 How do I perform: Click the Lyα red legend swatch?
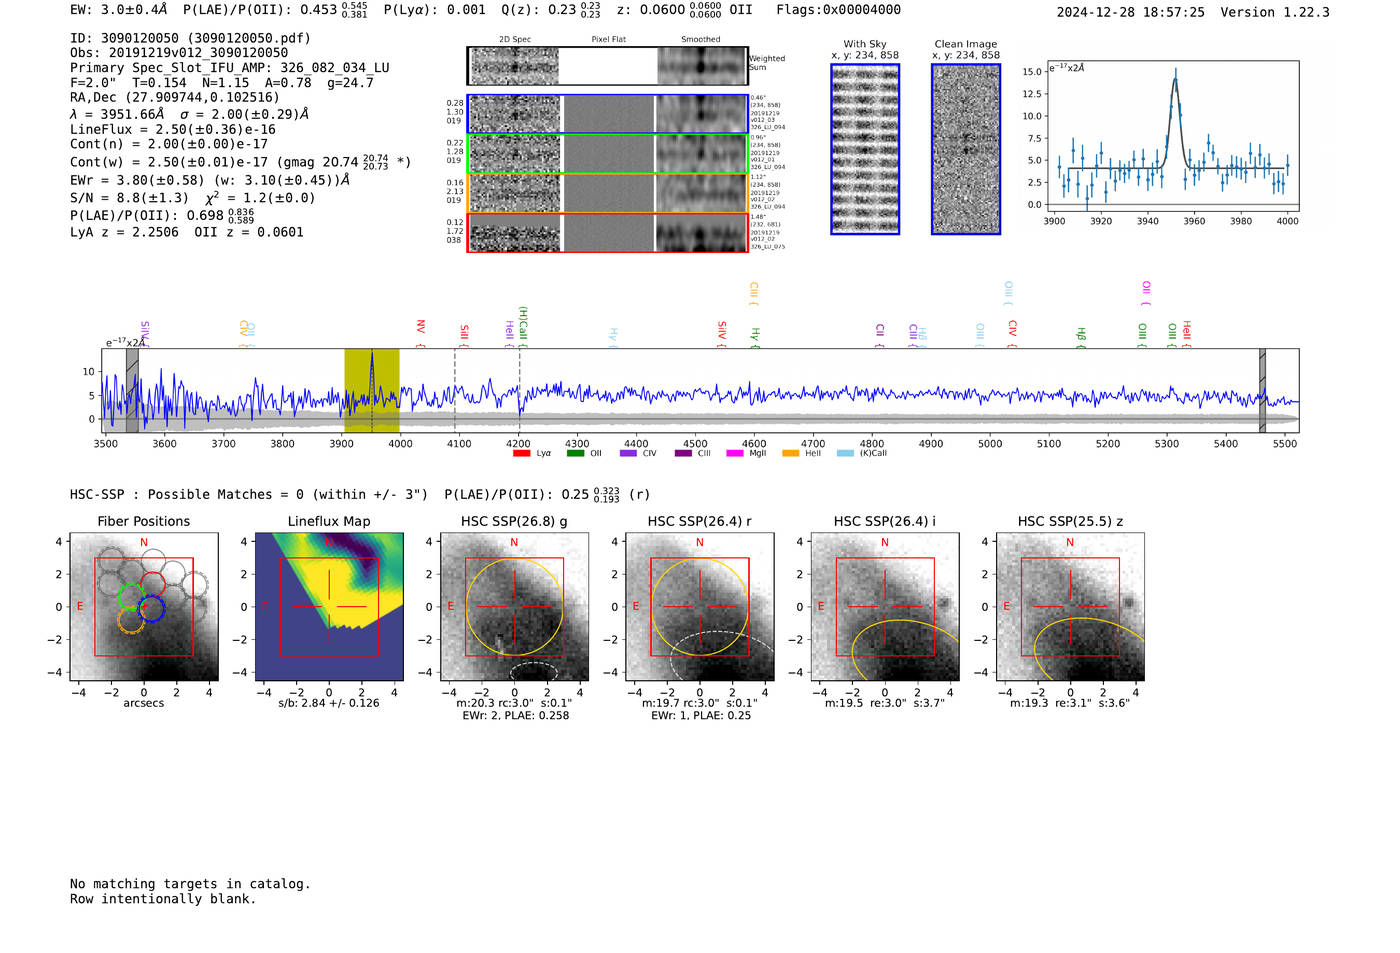(521, 454)
